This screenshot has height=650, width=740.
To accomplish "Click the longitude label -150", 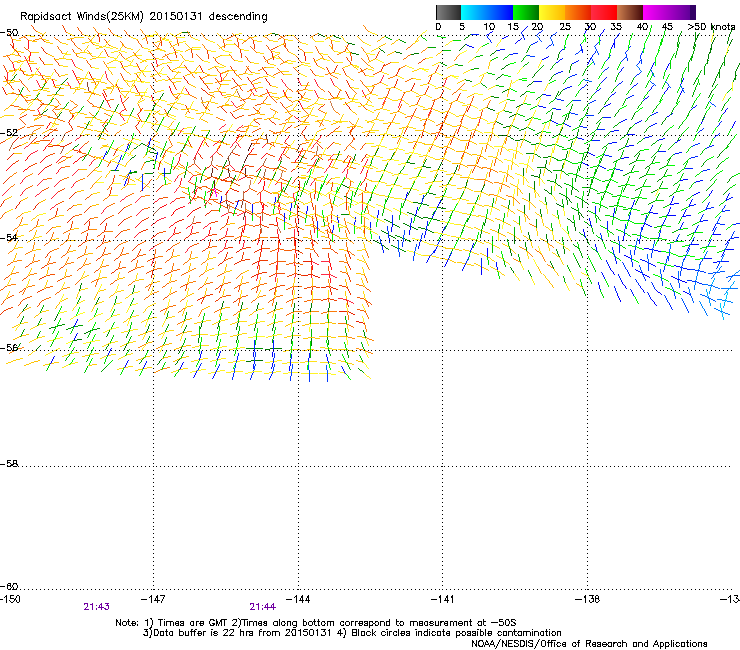I will (x=10, y=599).
